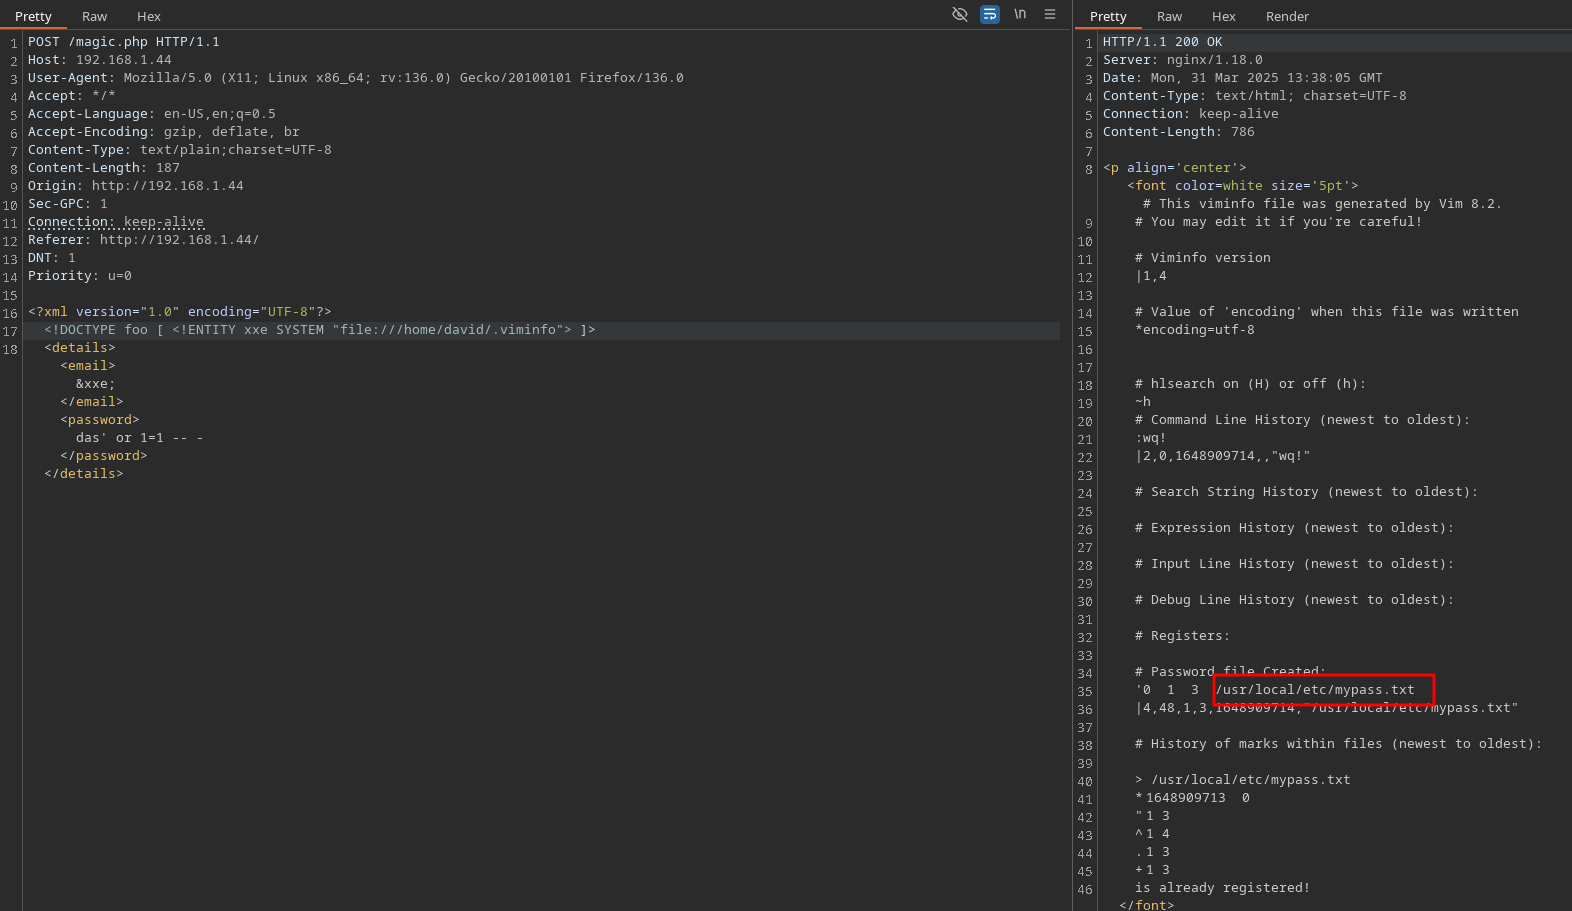The width and height of the screenshot is (1572, 911).
Task: Switch to the response Hex tab
Action: pos(1224,16)
